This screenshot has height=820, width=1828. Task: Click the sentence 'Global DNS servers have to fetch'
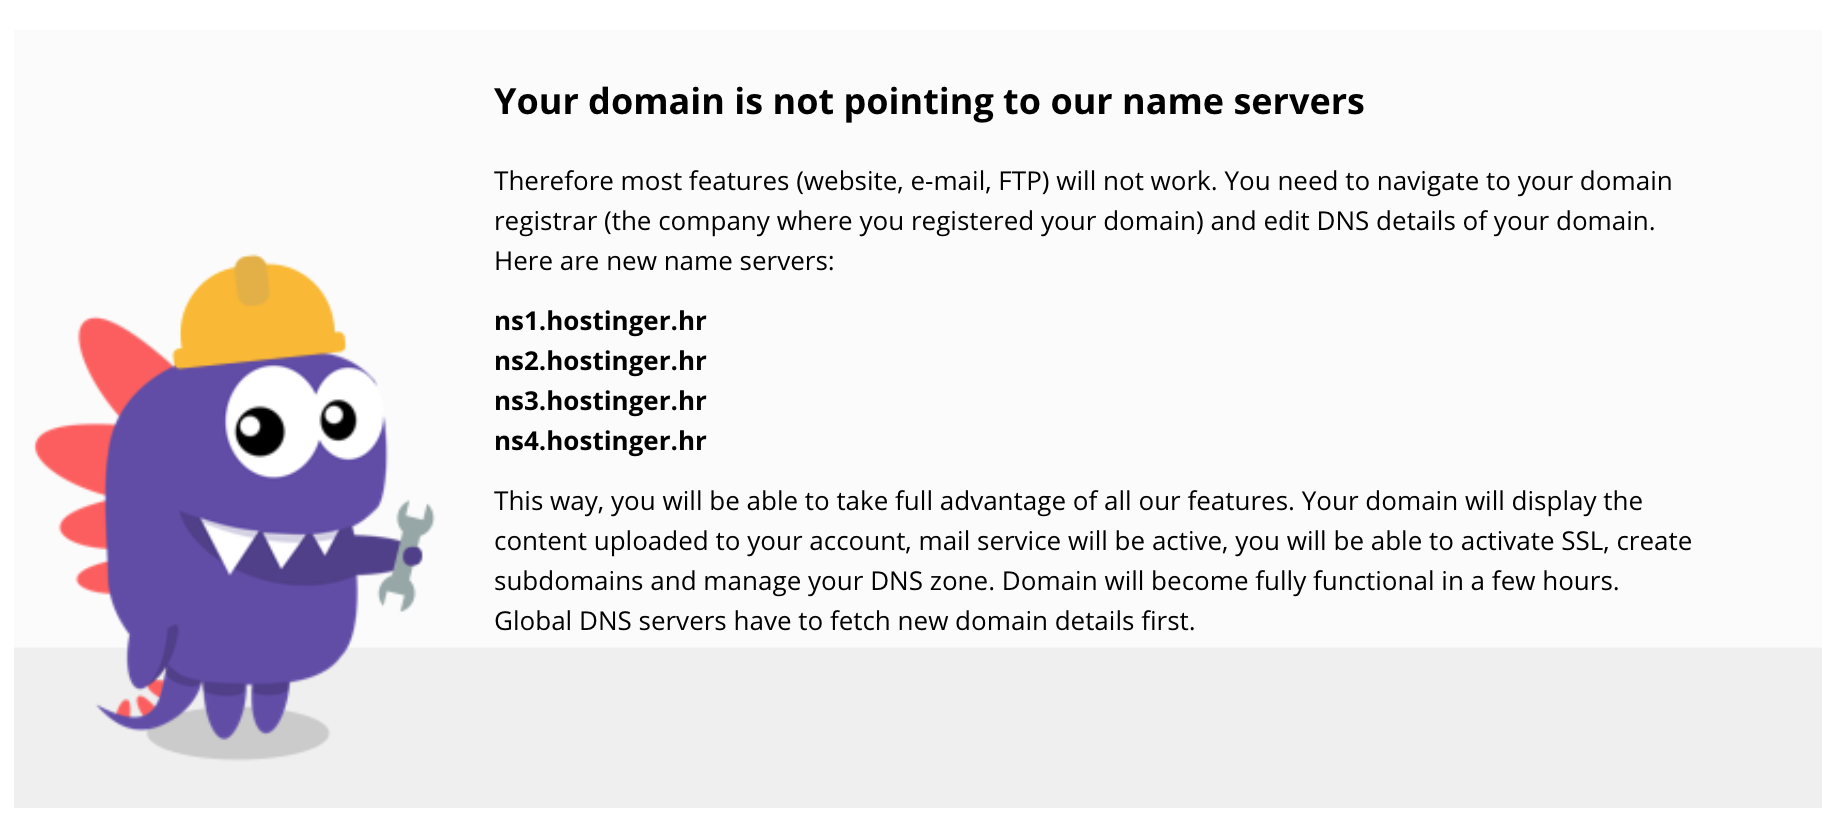pyautogui.click(x=844, y=621)
